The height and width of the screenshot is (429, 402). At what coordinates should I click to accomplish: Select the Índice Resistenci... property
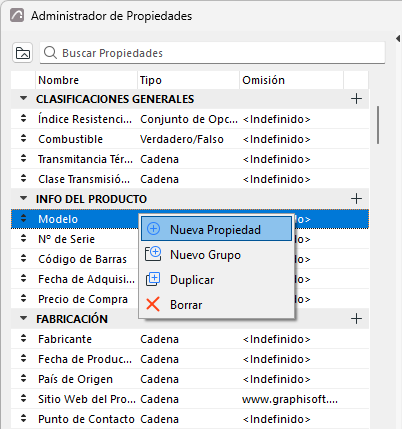[85, 119]
